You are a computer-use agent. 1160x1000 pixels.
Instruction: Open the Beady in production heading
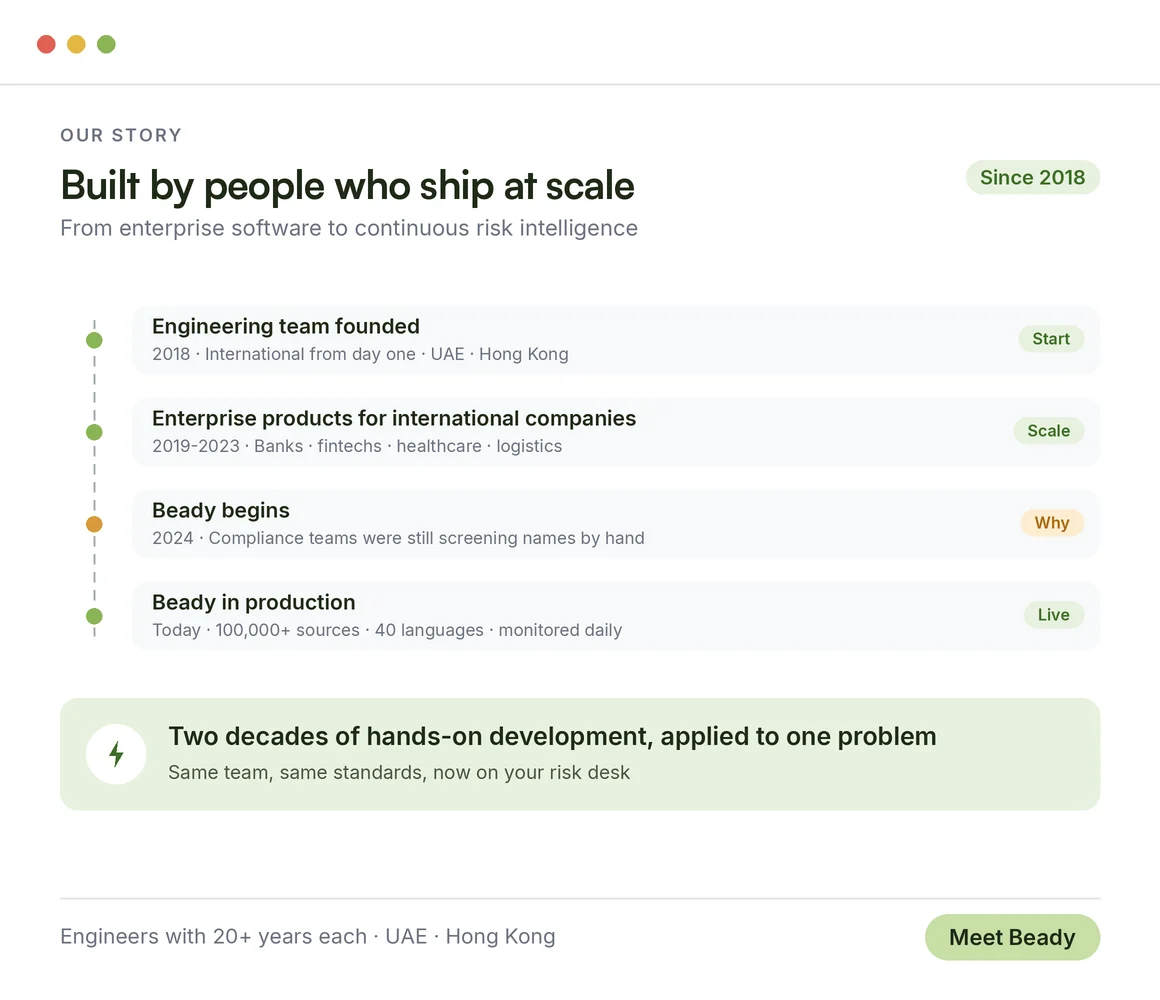pyautogui.click(x=254, y=602)
